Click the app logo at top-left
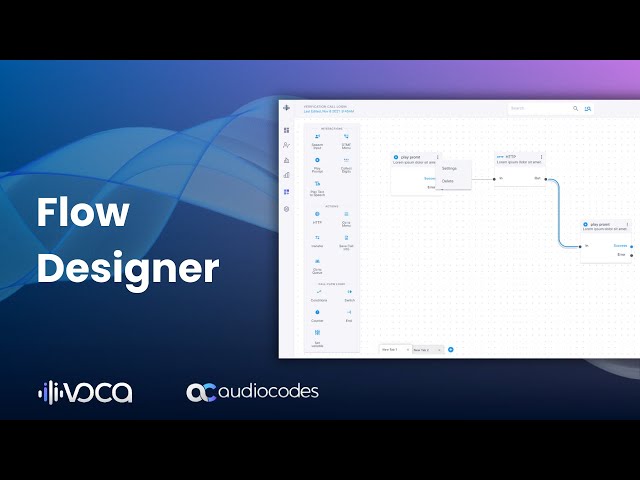The image size is (640, 480). coord(287,108)
